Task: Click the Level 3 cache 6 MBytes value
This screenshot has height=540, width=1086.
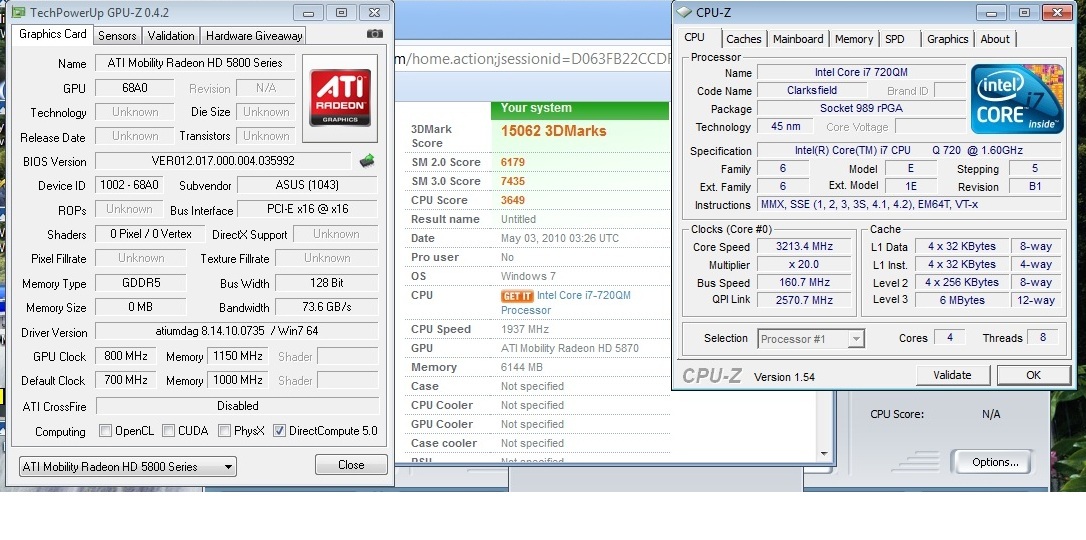Action: click(961, 300)
